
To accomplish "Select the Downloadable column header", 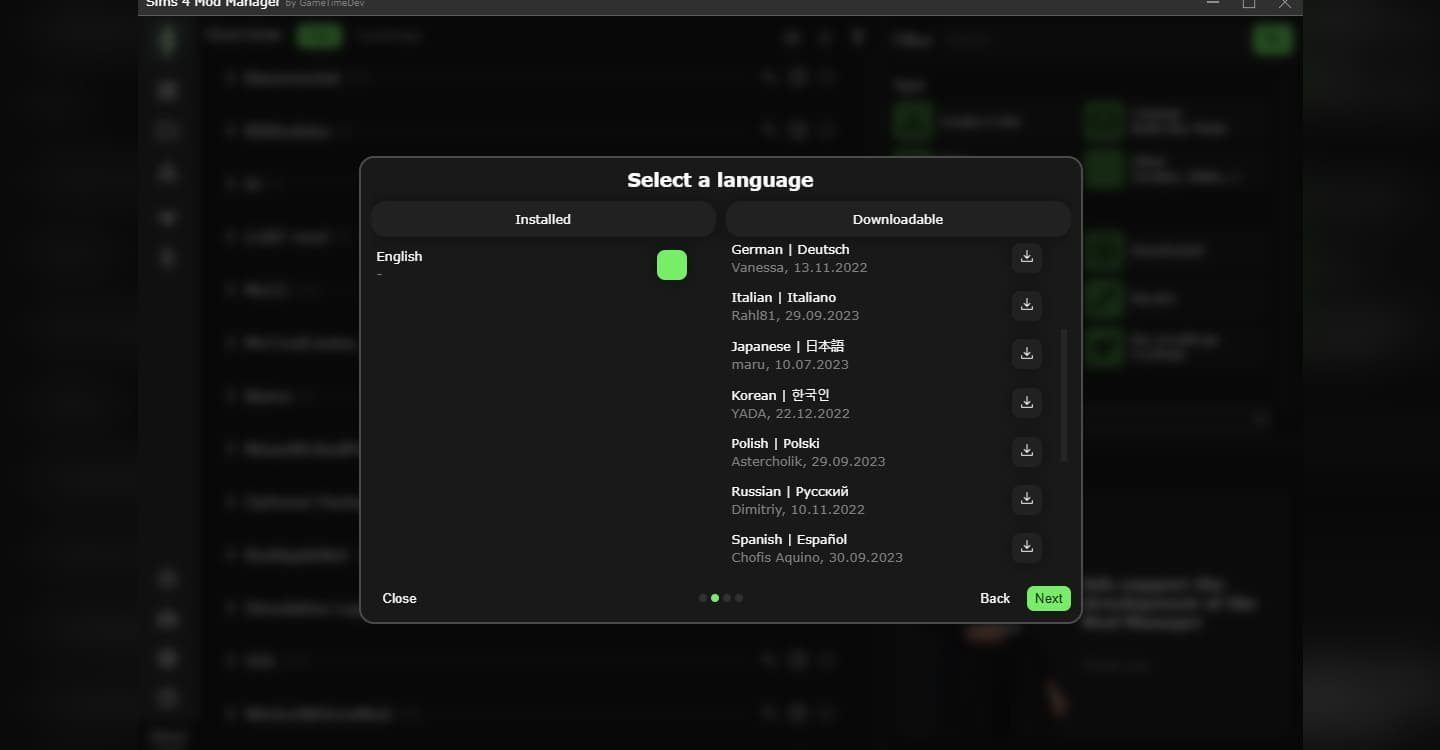I will [898, 219].
